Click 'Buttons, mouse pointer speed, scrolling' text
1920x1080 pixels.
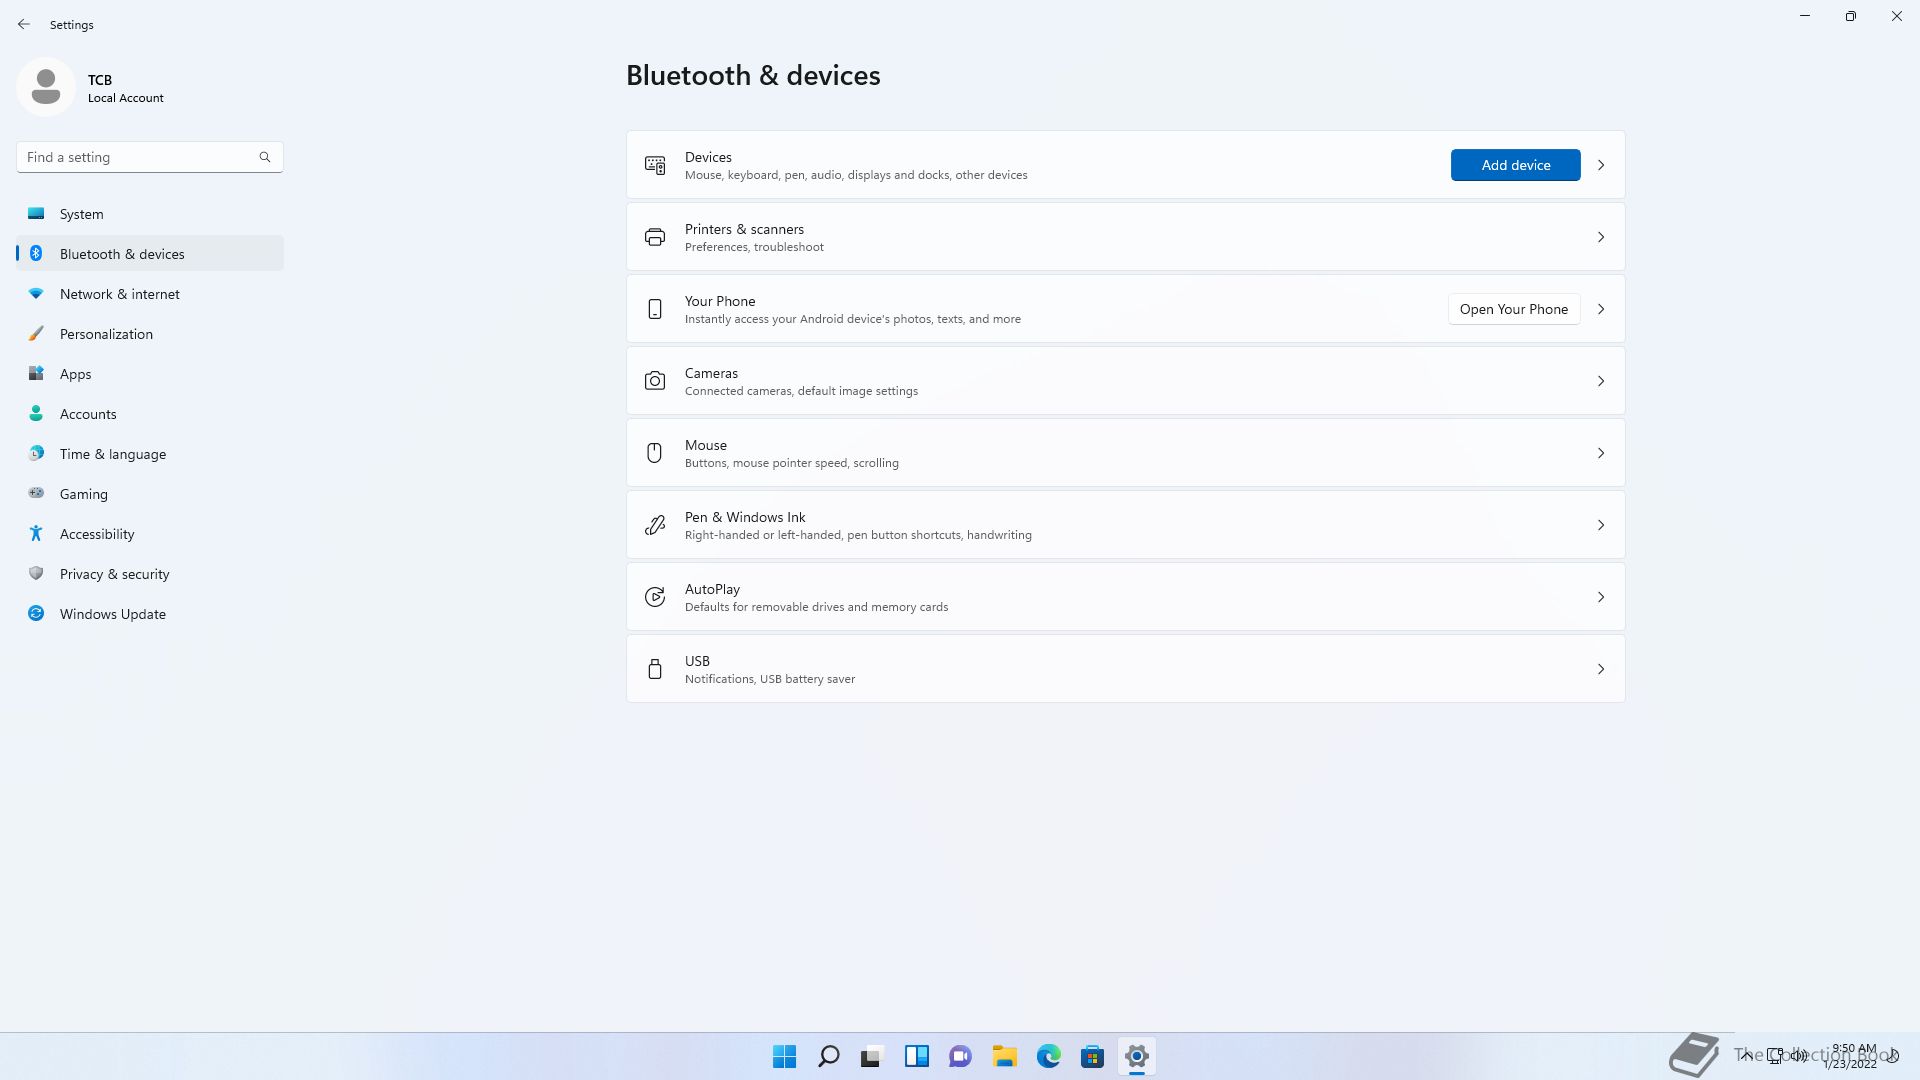pyautogui.click(x=791, y=463)
